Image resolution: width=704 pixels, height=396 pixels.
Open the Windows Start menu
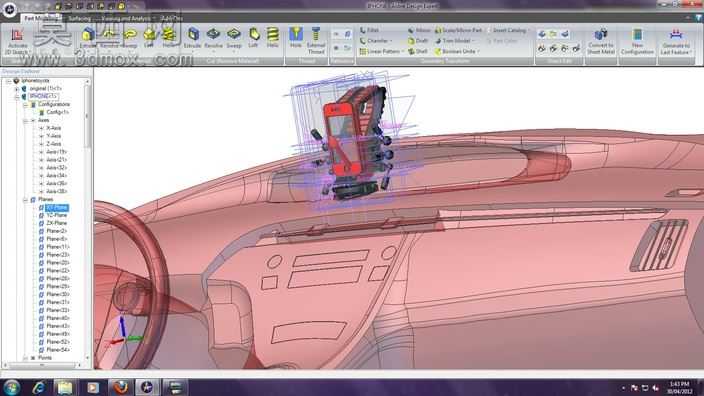click(x=12, y=387)
